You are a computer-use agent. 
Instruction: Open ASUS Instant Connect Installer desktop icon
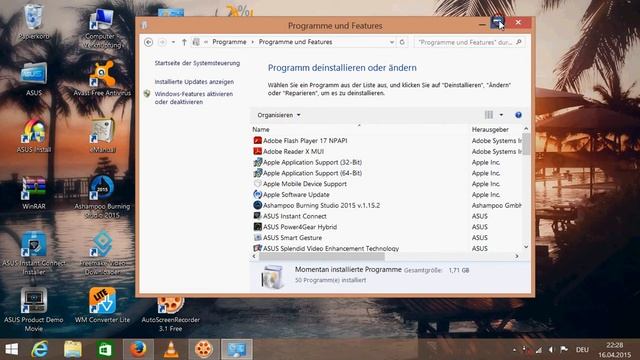tap(33, 253)
